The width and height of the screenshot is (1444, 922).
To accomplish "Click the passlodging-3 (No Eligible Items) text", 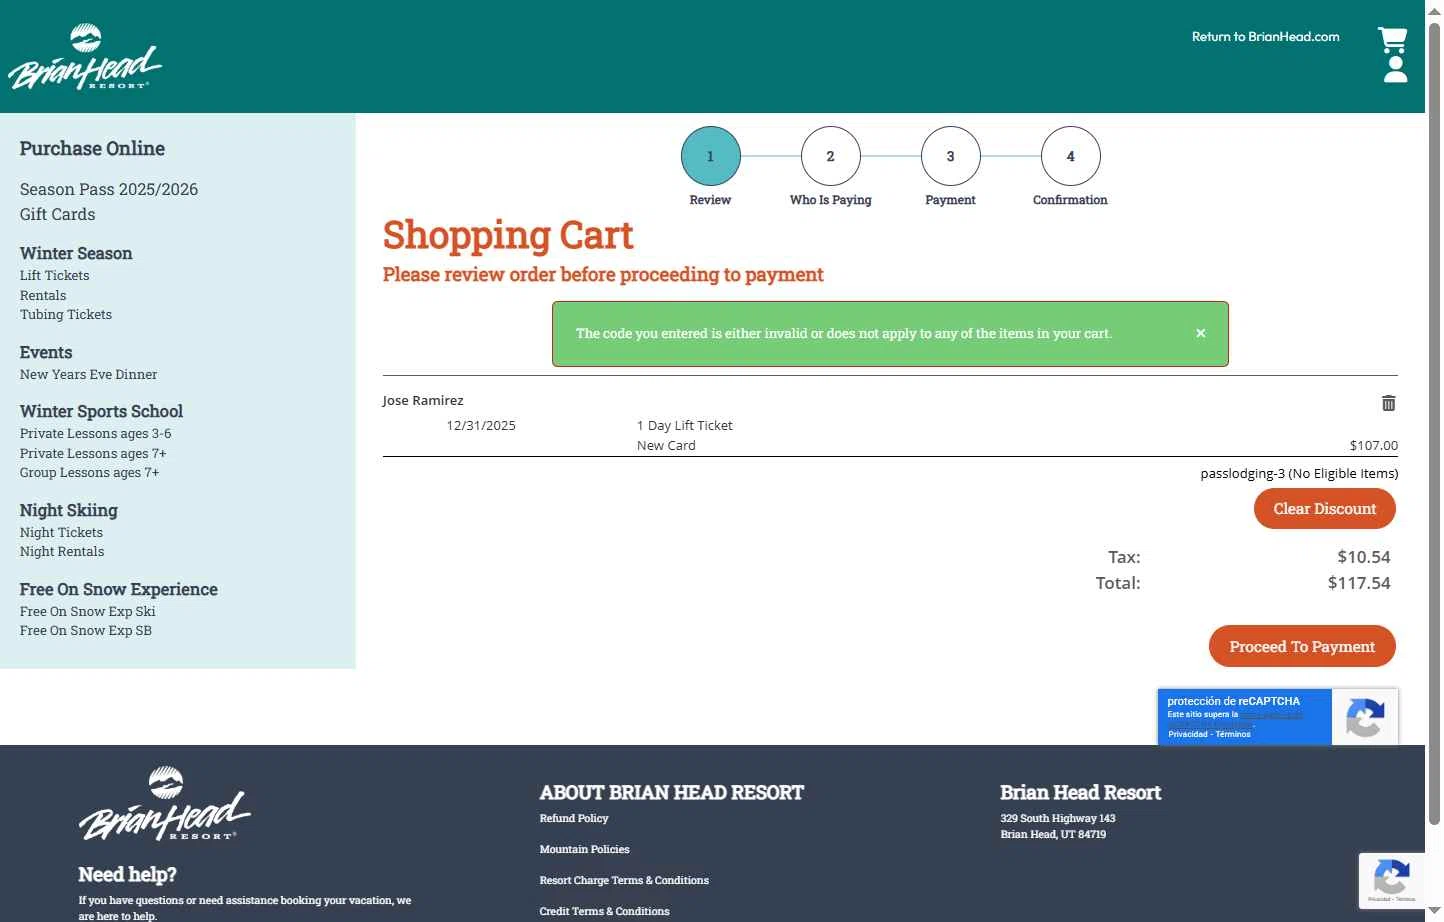I will (x=1299, y=473).
